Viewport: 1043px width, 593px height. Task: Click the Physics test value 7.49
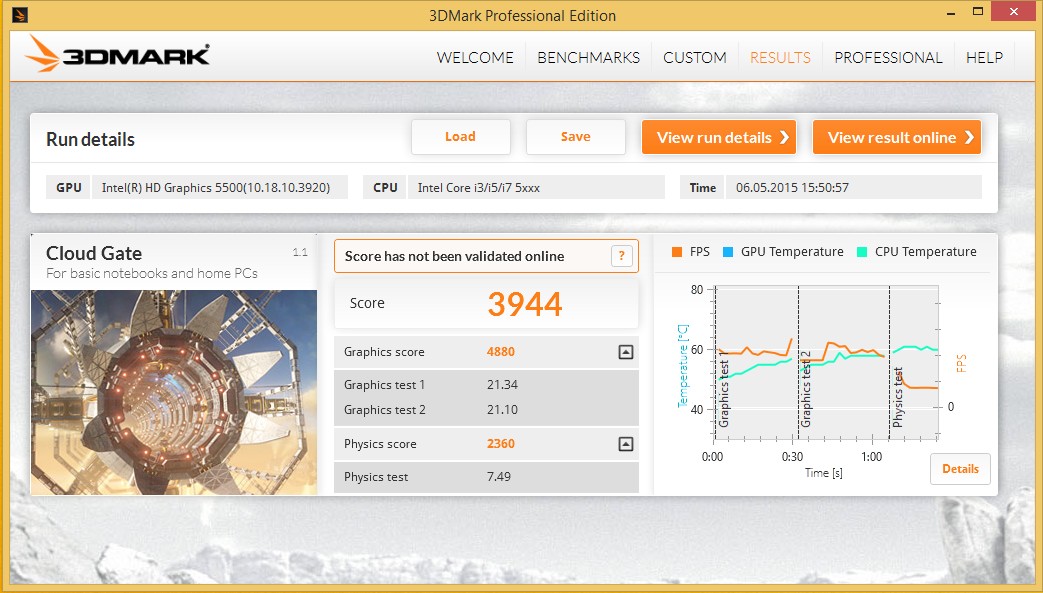(499, 477)
